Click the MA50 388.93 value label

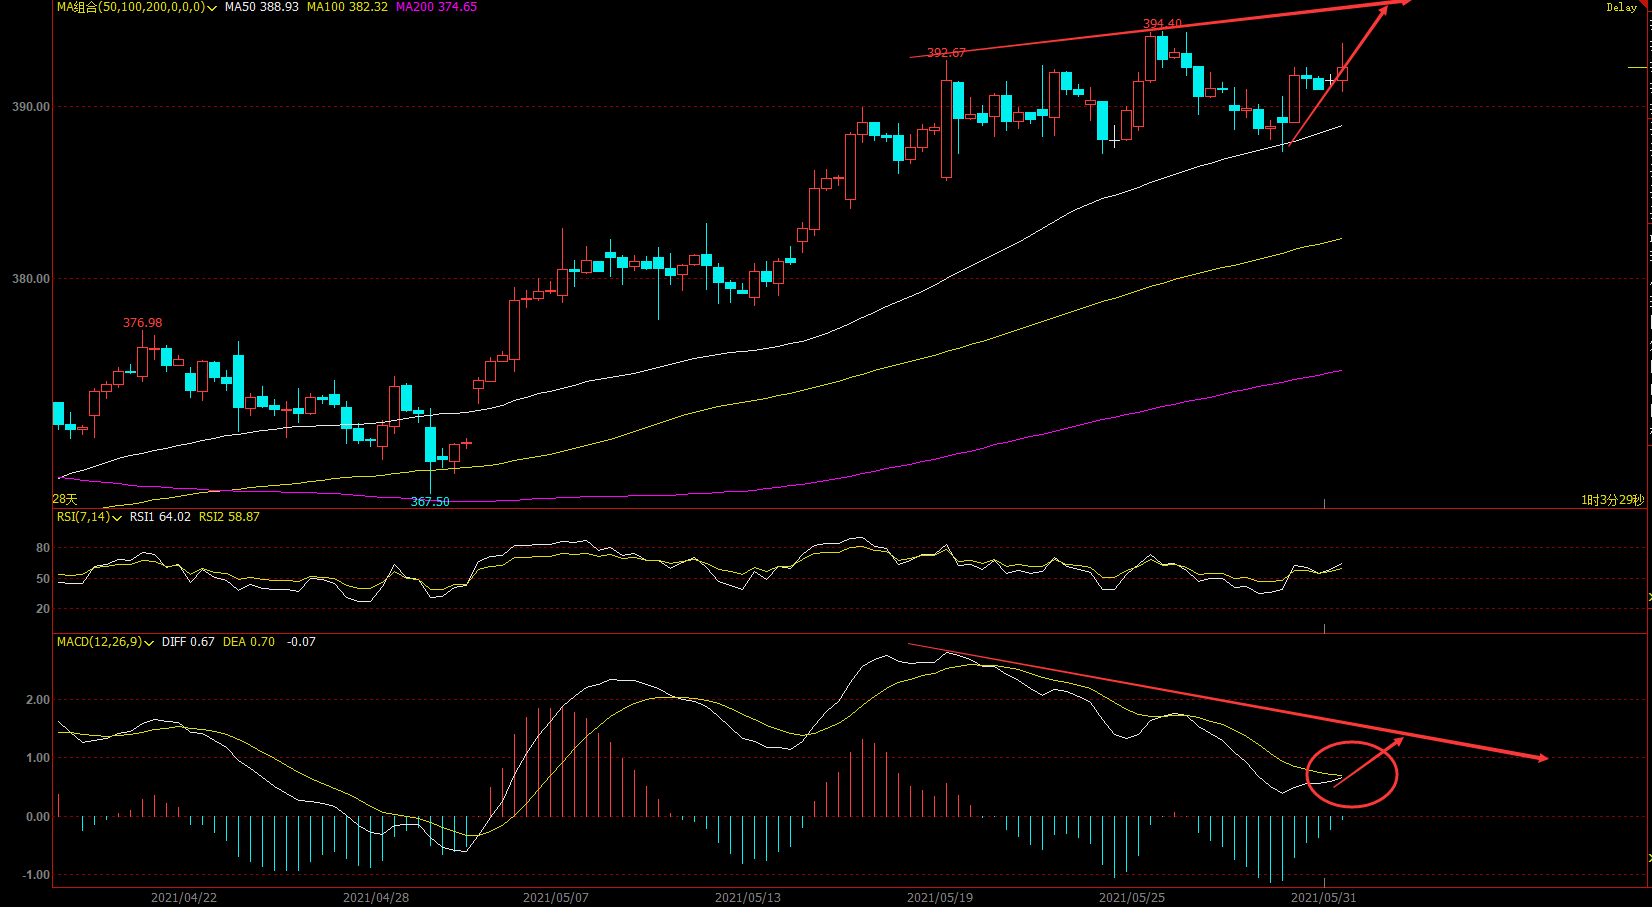pyautogui.click(x=261, y=7)
